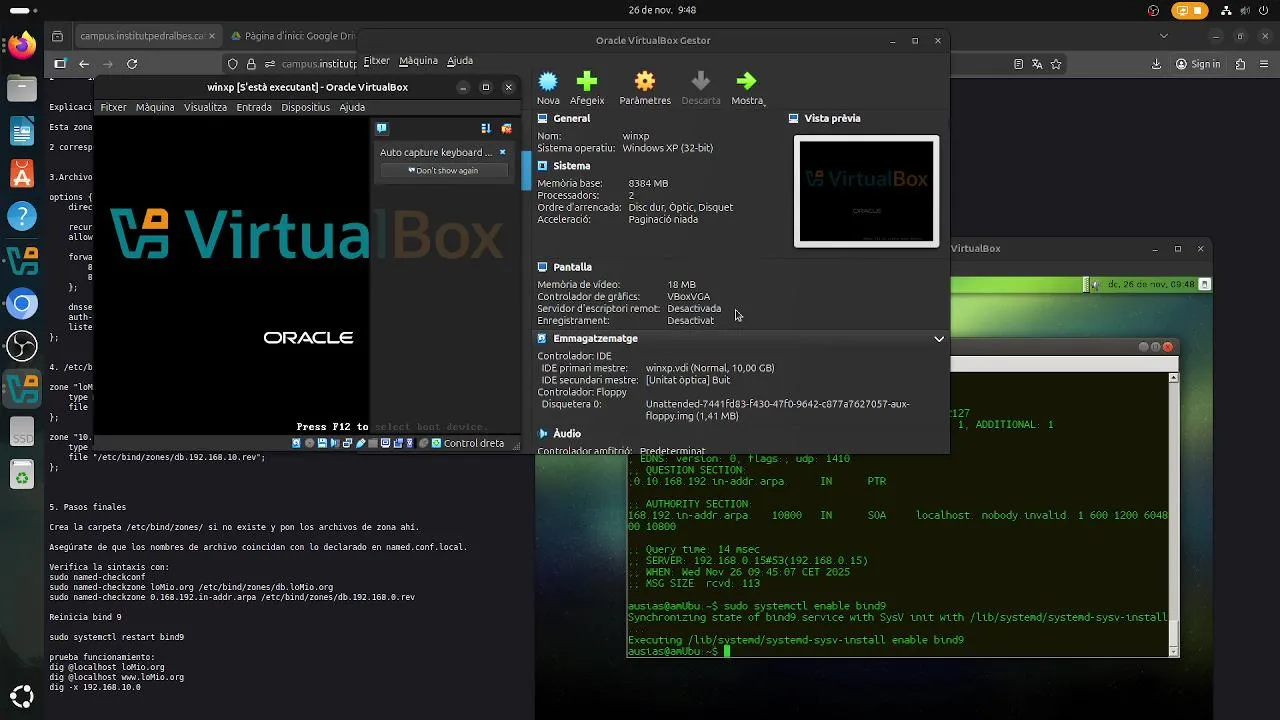
Task: Click Sign in in Firefox toolbar
Action: [x=1197, y=64]
